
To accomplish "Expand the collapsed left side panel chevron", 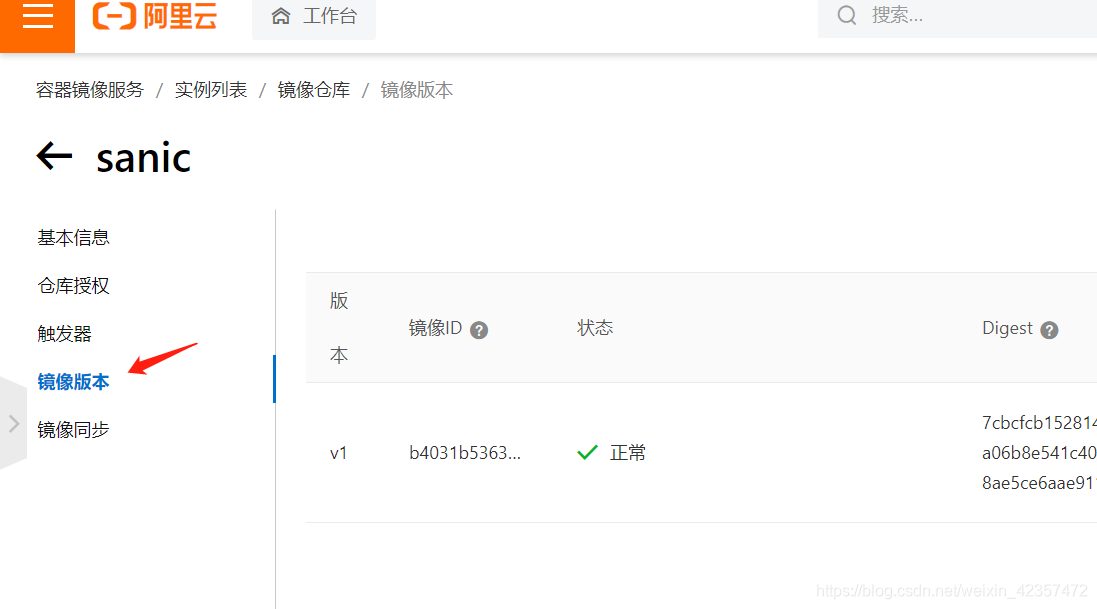I will [x=13, y=422].
